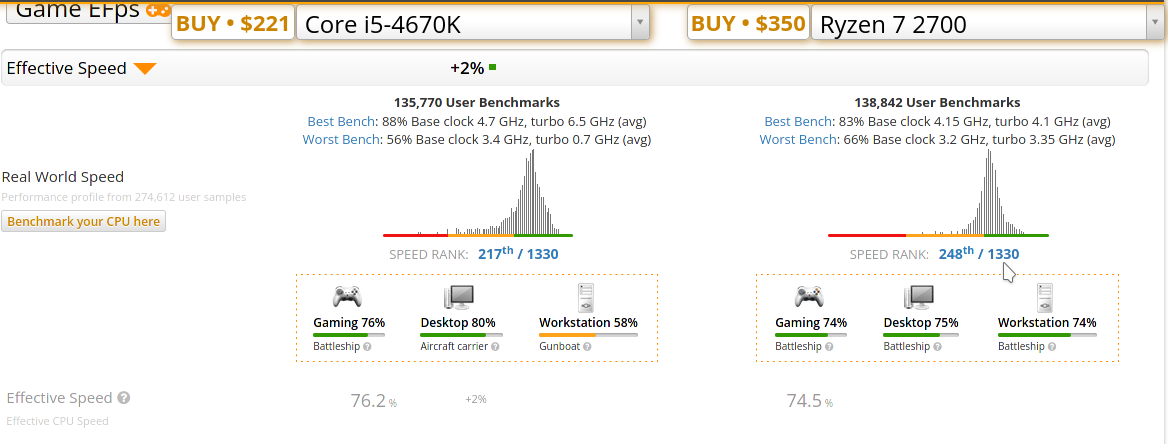
Task: Click the +2% value in Effective Speed header
Action: [467, 69]
